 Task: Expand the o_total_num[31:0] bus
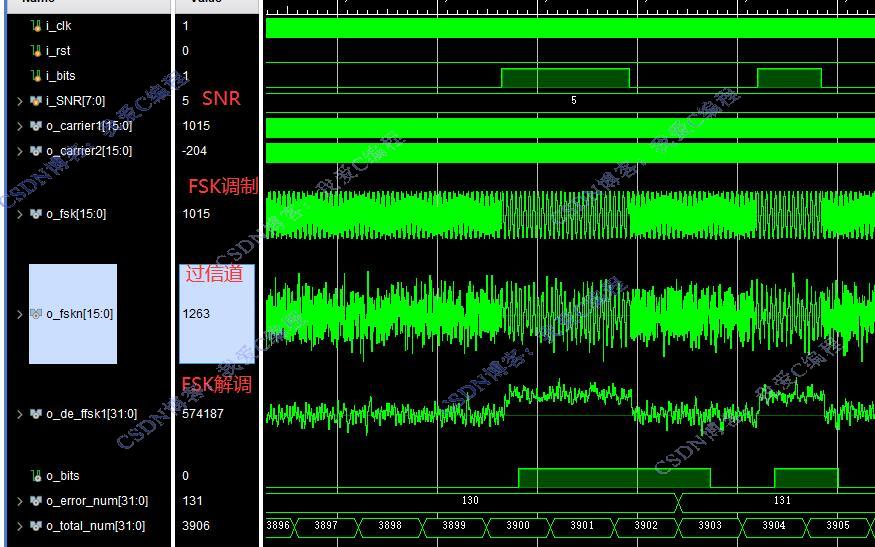pyautogui.click(x=20, y=526)
